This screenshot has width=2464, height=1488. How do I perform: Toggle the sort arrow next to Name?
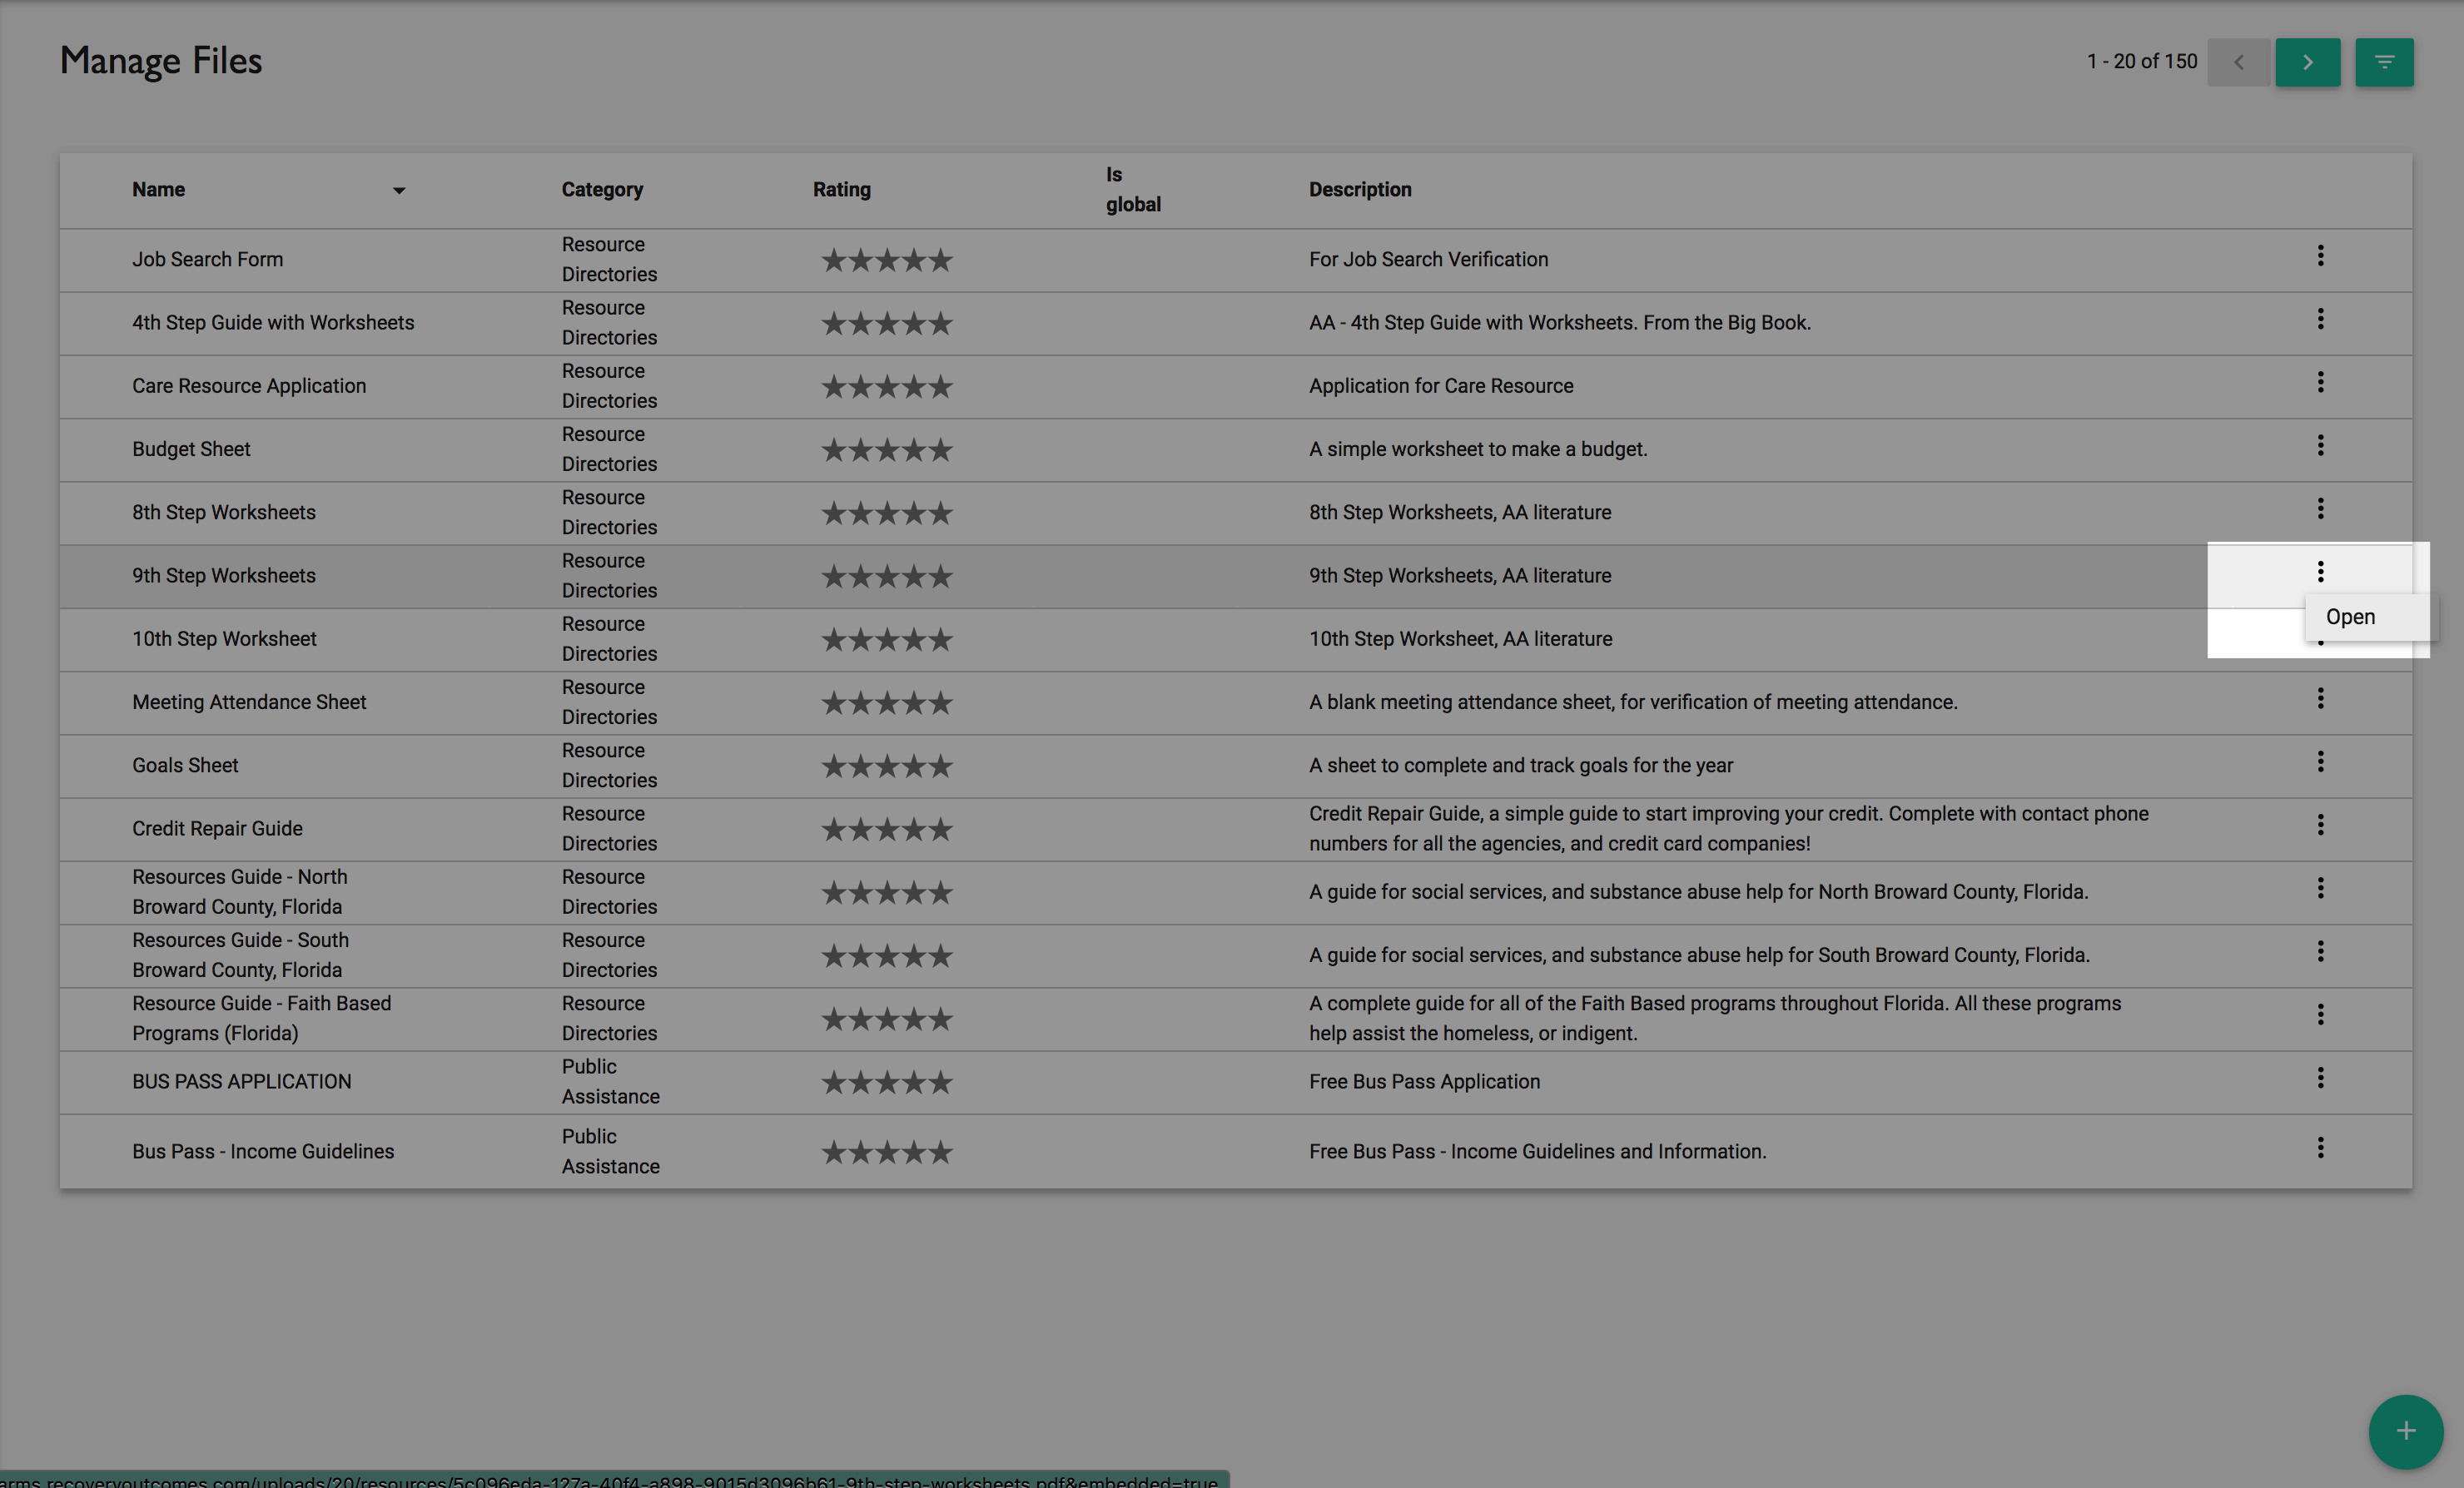click(x=399, y=190)
